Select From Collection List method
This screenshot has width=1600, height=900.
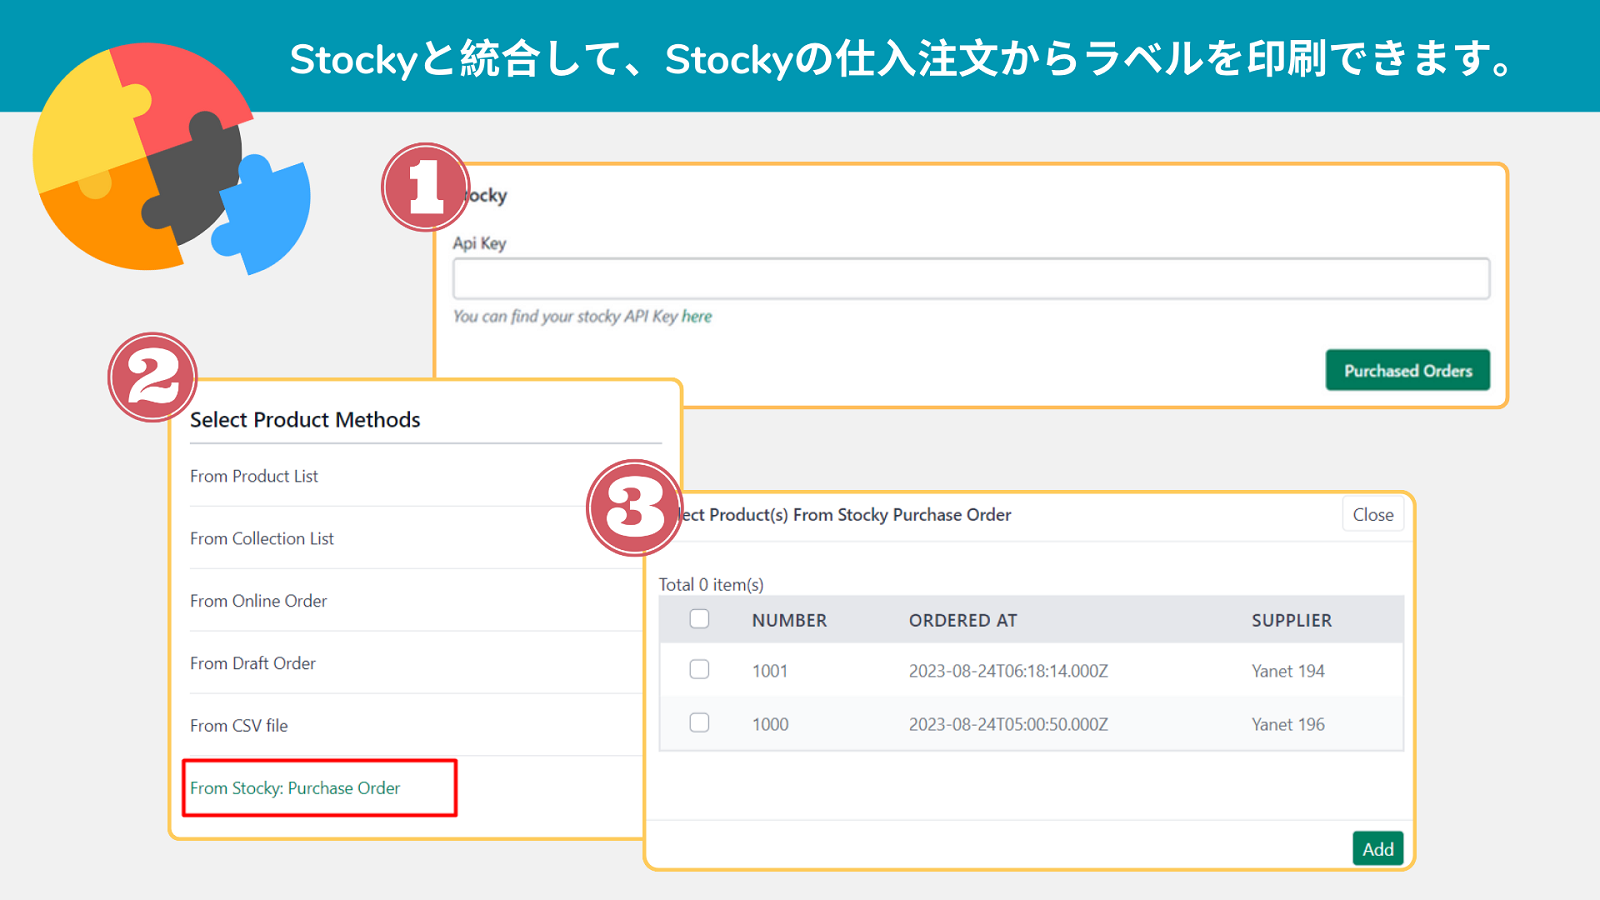point(262,538)
